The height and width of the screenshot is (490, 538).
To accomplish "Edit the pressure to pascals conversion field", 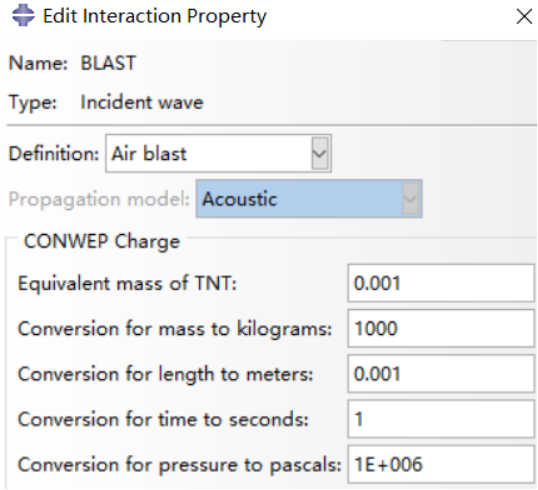I will tap(441, 464).
